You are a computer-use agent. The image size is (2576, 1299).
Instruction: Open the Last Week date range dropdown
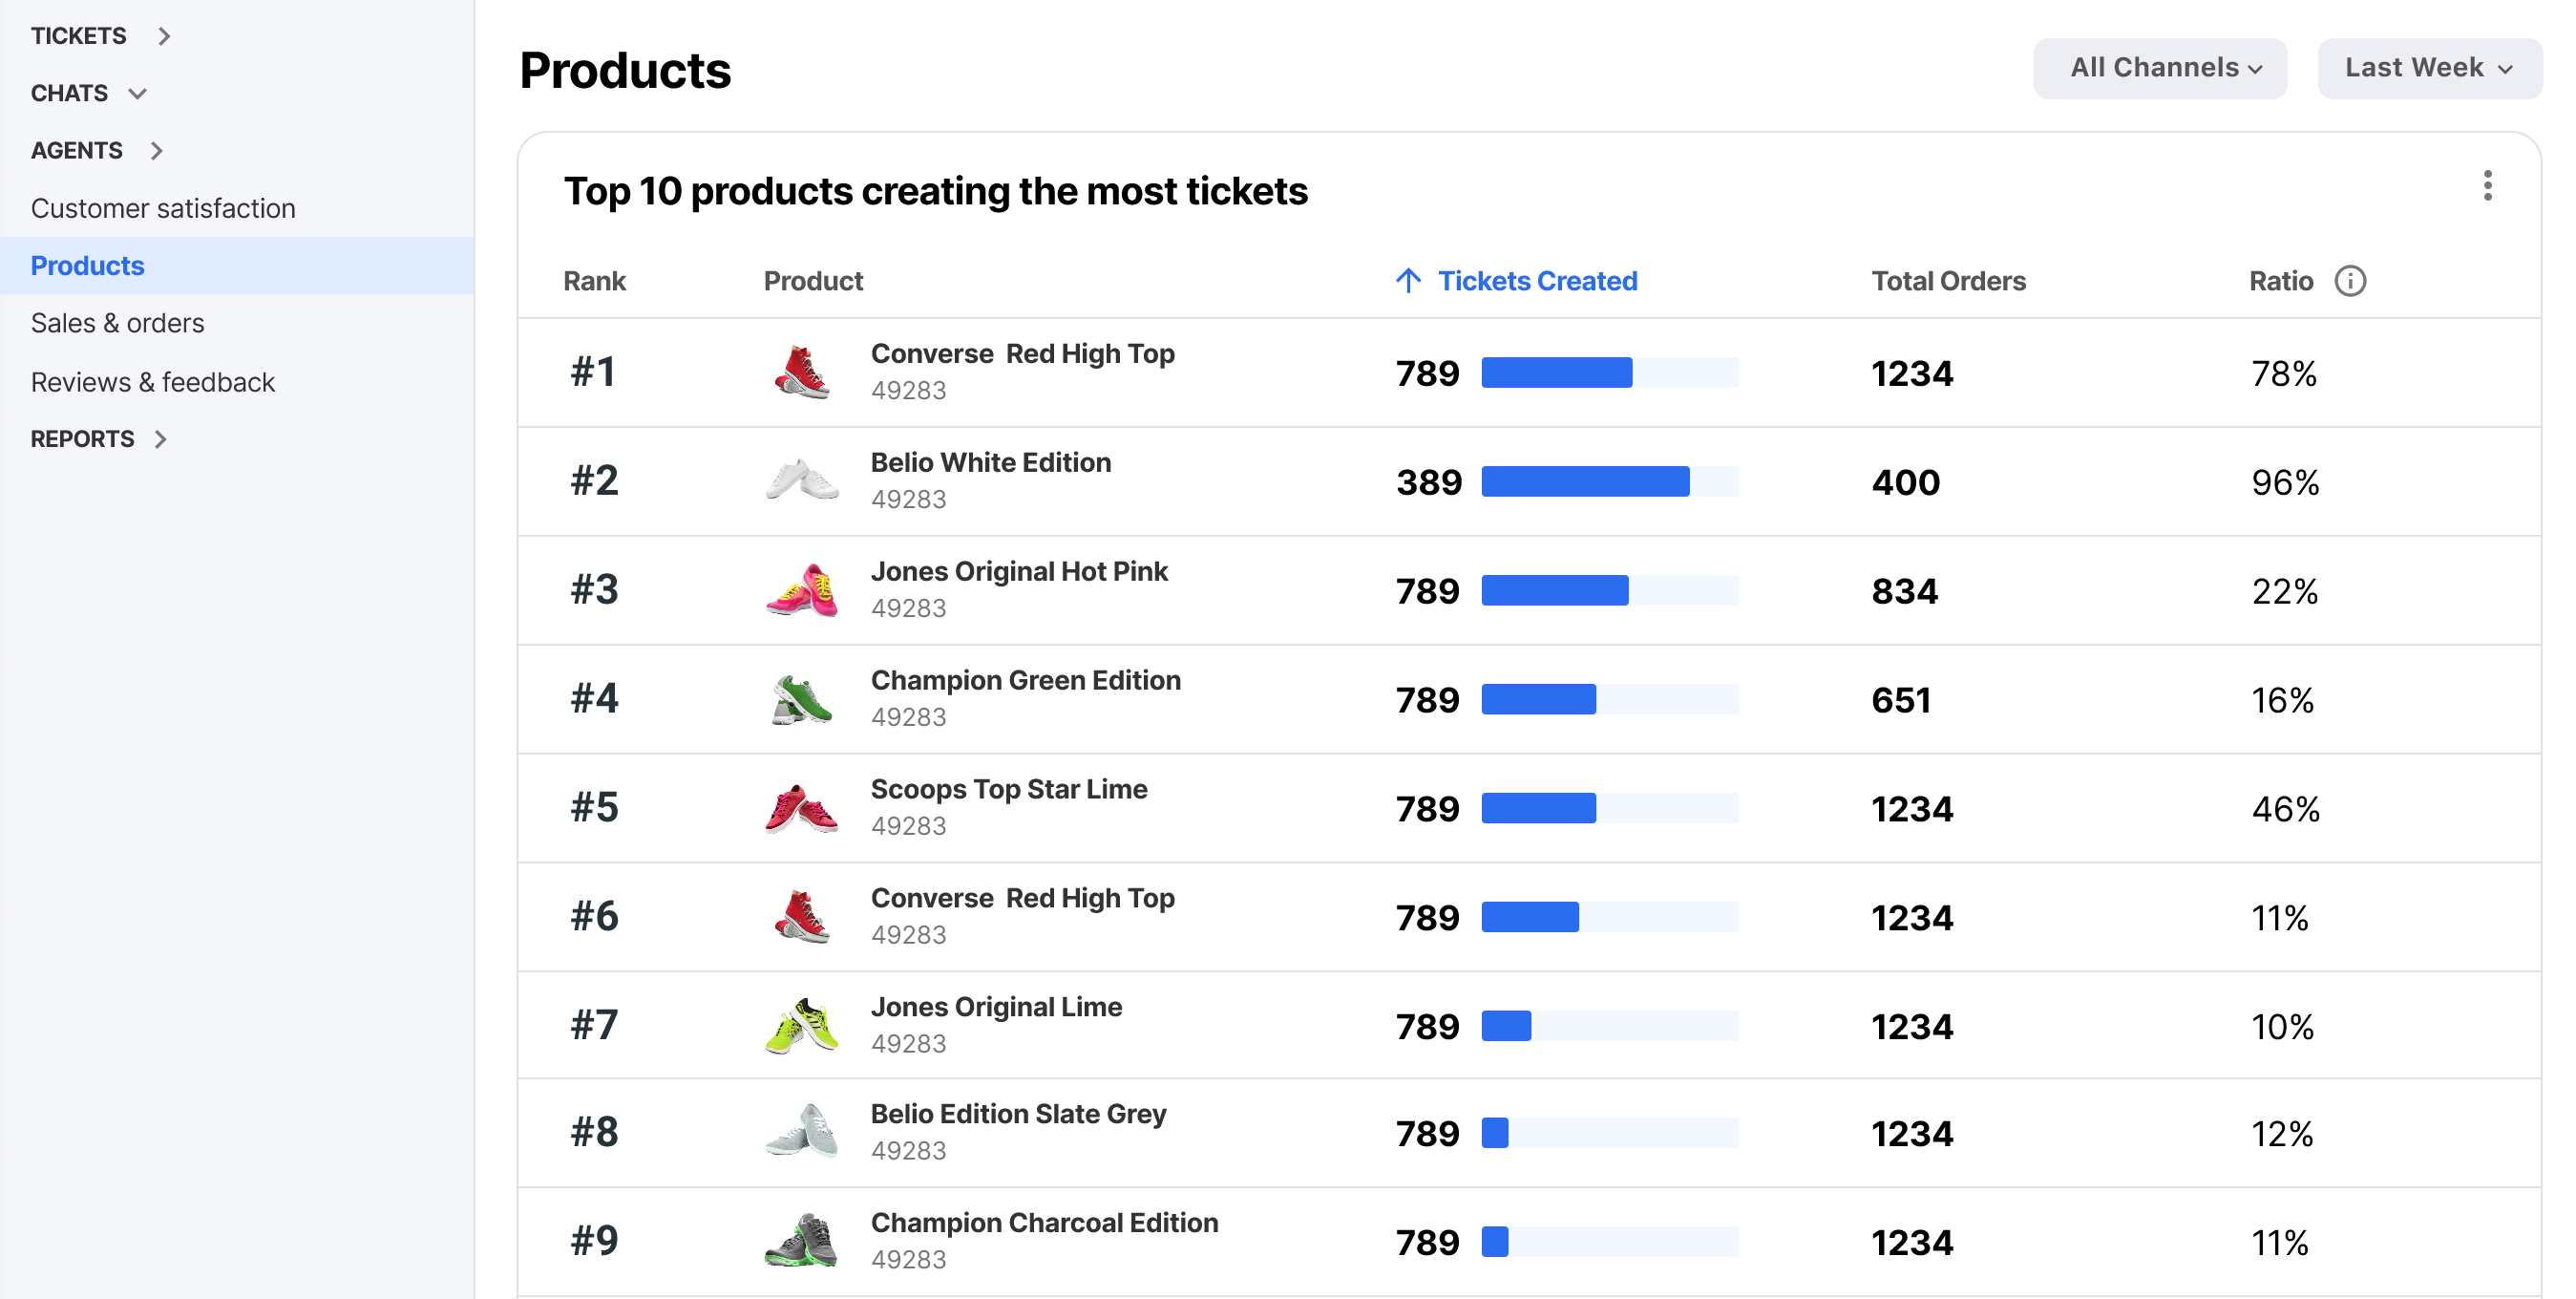point(2429,68)
